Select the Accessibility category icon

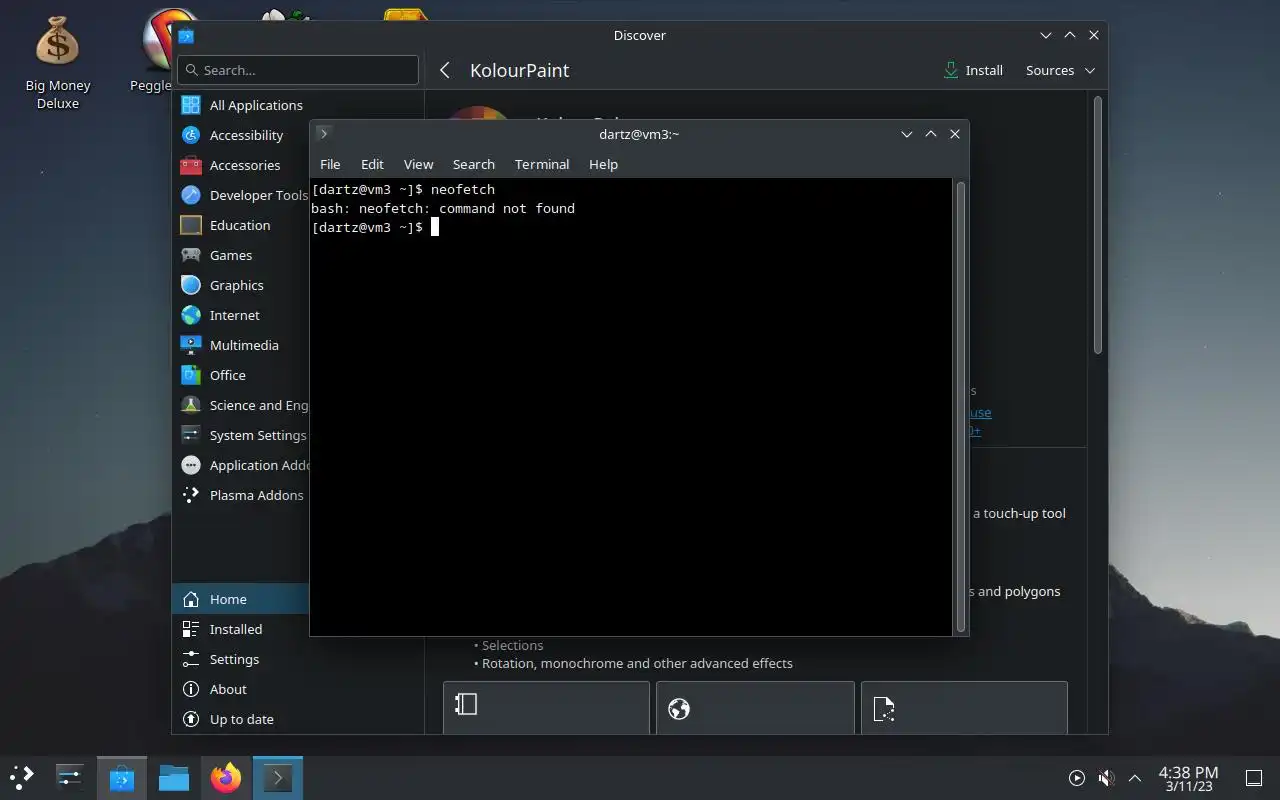tap(191, 135)
